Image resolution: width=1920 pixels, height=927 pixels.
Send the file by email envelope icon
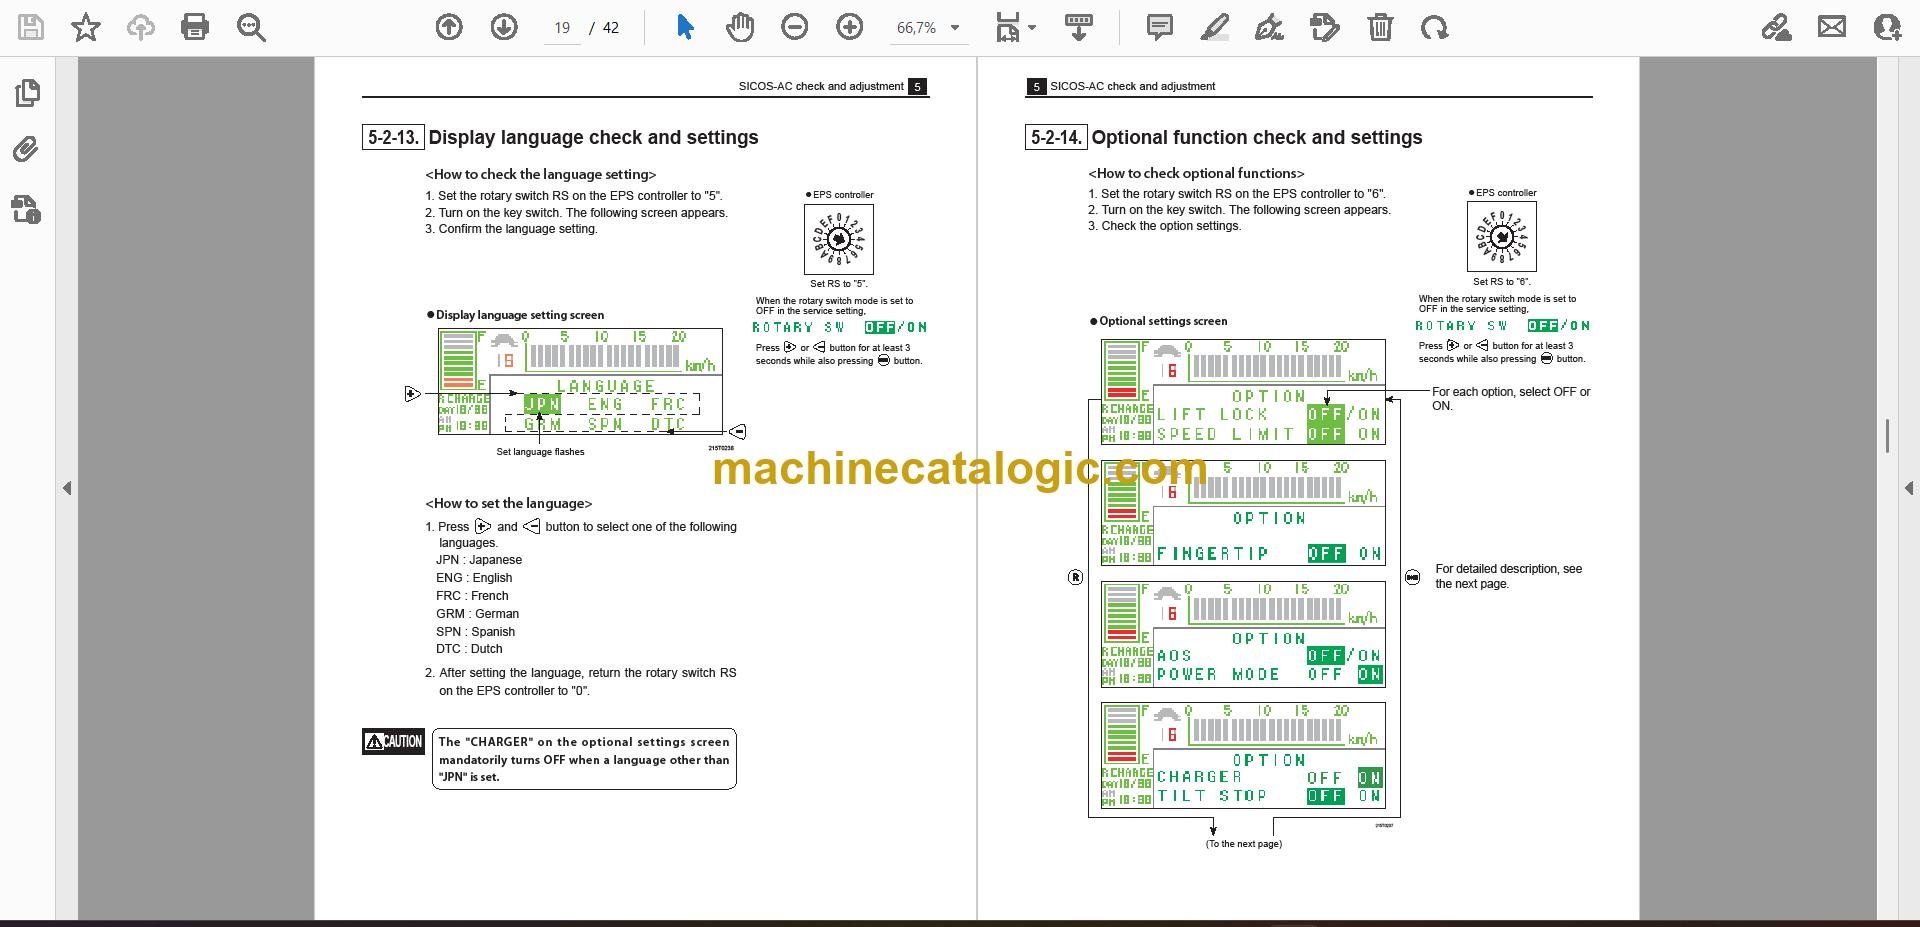(1832, 27)
